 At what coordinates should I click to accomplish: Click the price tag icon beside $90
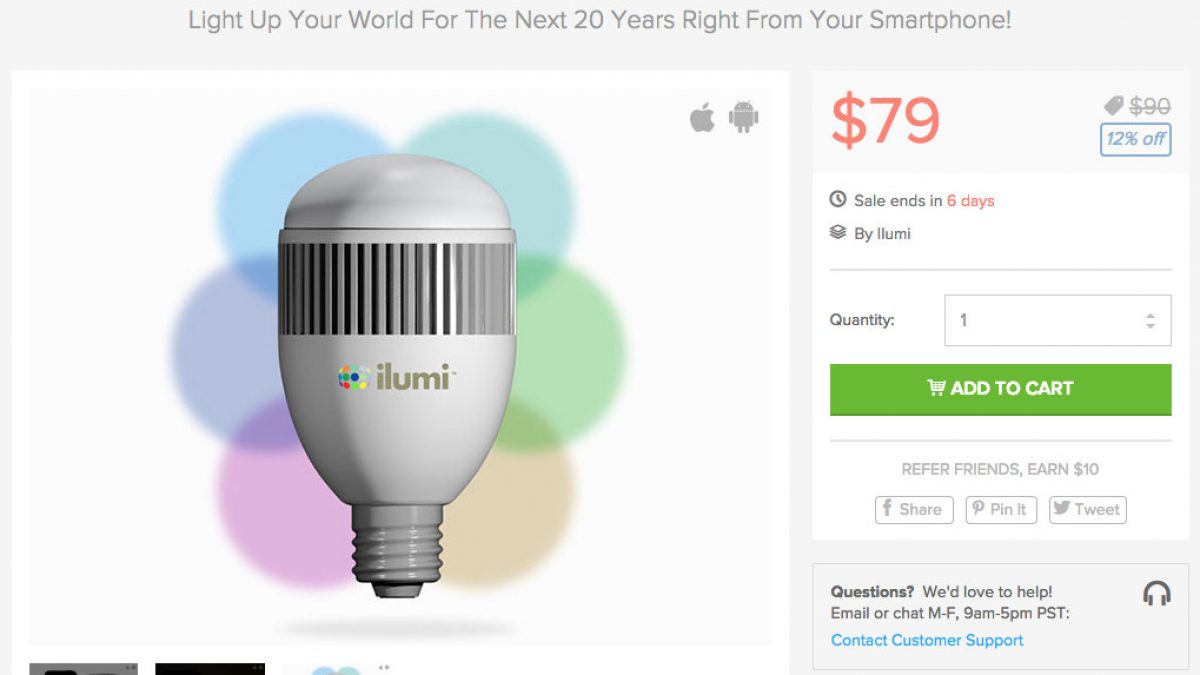point(1113,106)
